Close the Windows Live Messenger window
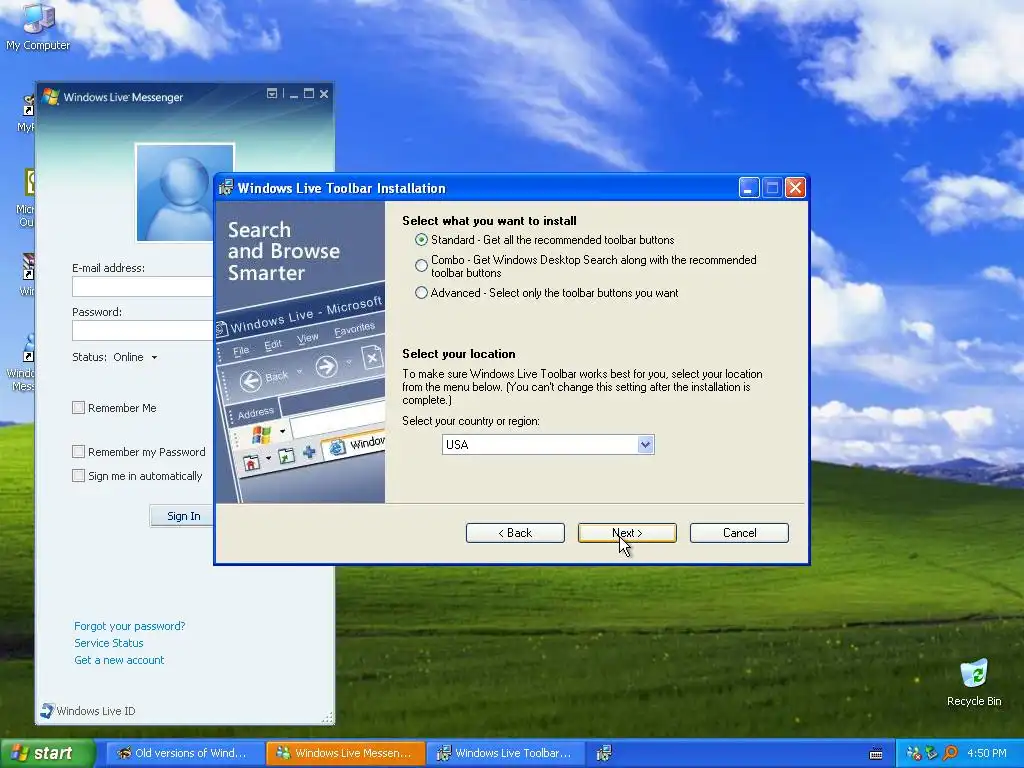Image resolution: width=1024 pixels, height=768 pixels. pos(324,94)
